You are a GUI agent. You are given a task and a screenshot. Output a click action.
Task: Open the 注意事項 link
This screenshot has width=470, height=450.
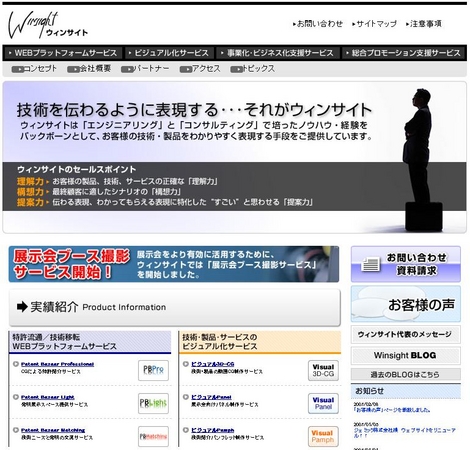[424, 24]
